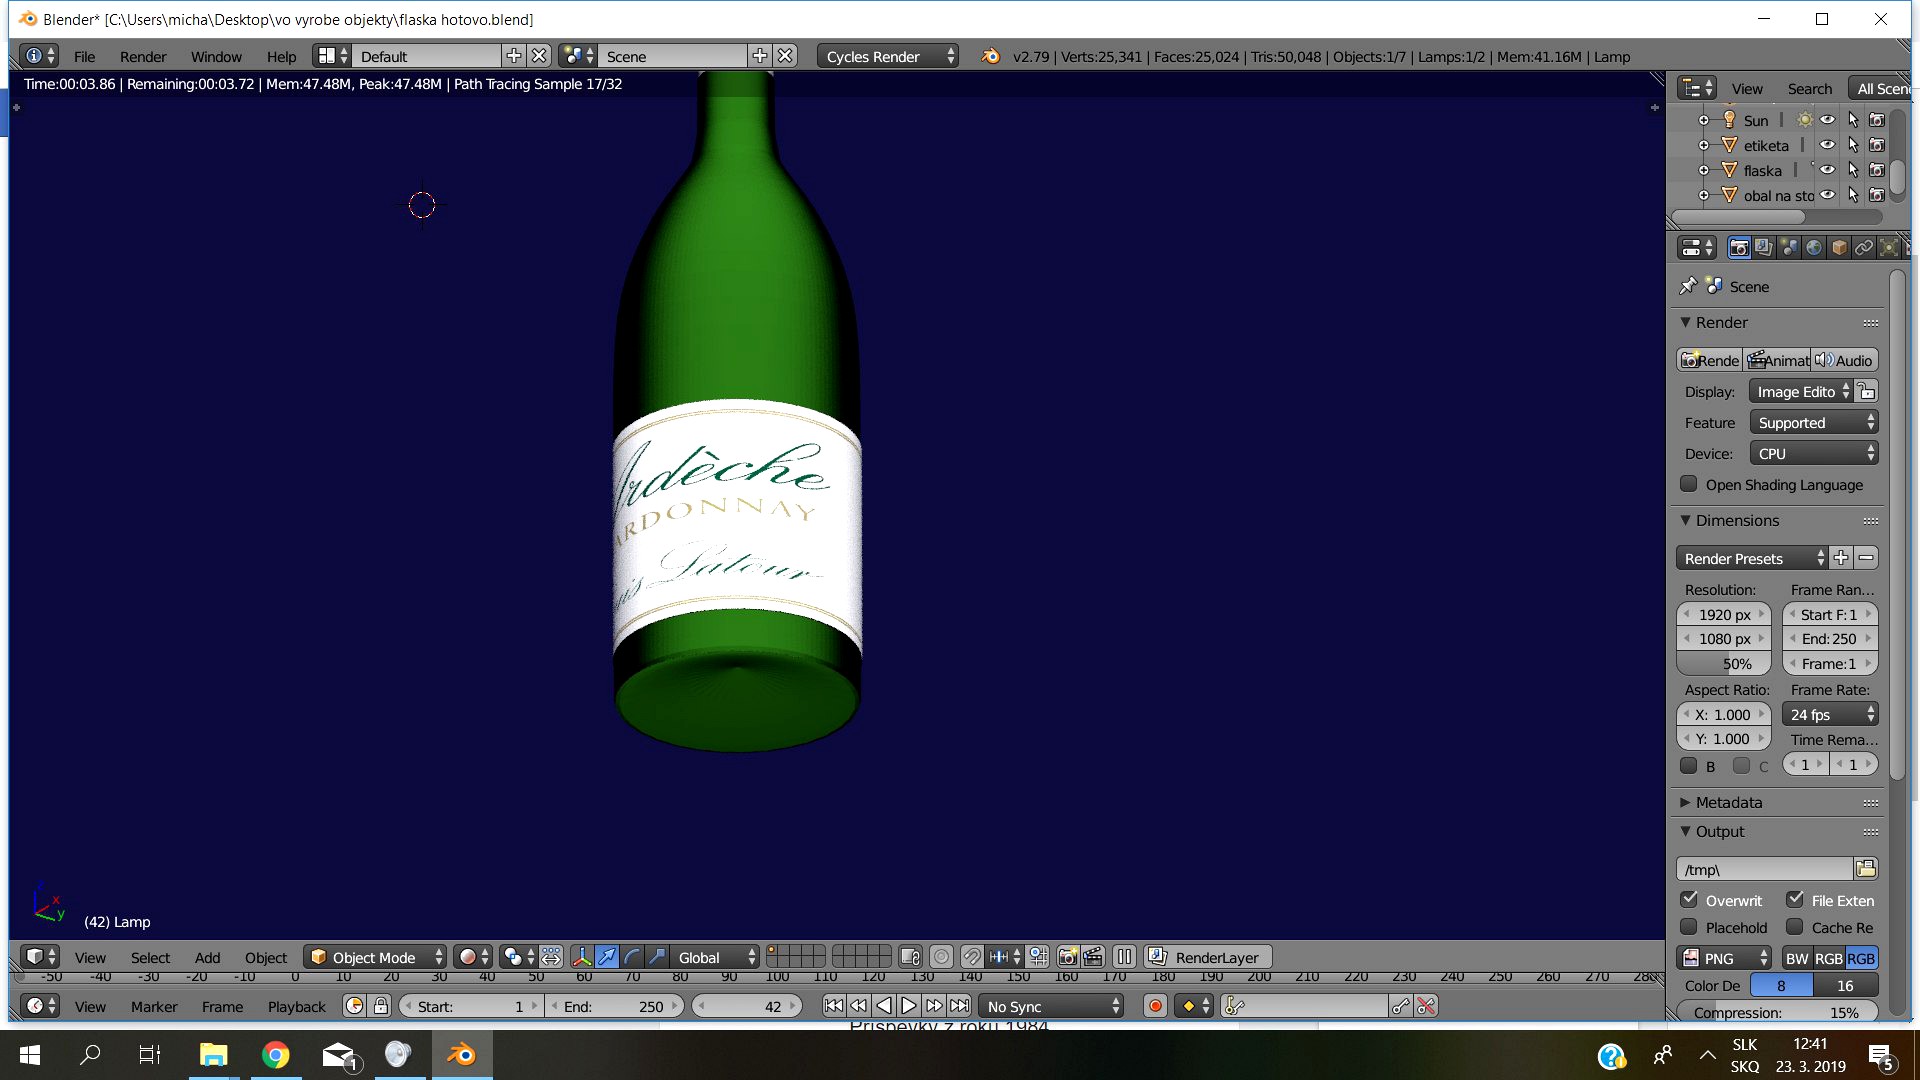Click the Sun lamp data icon in outliner
Viewport: 1920px width, 1080px height.
click(x=1804, y=120)
